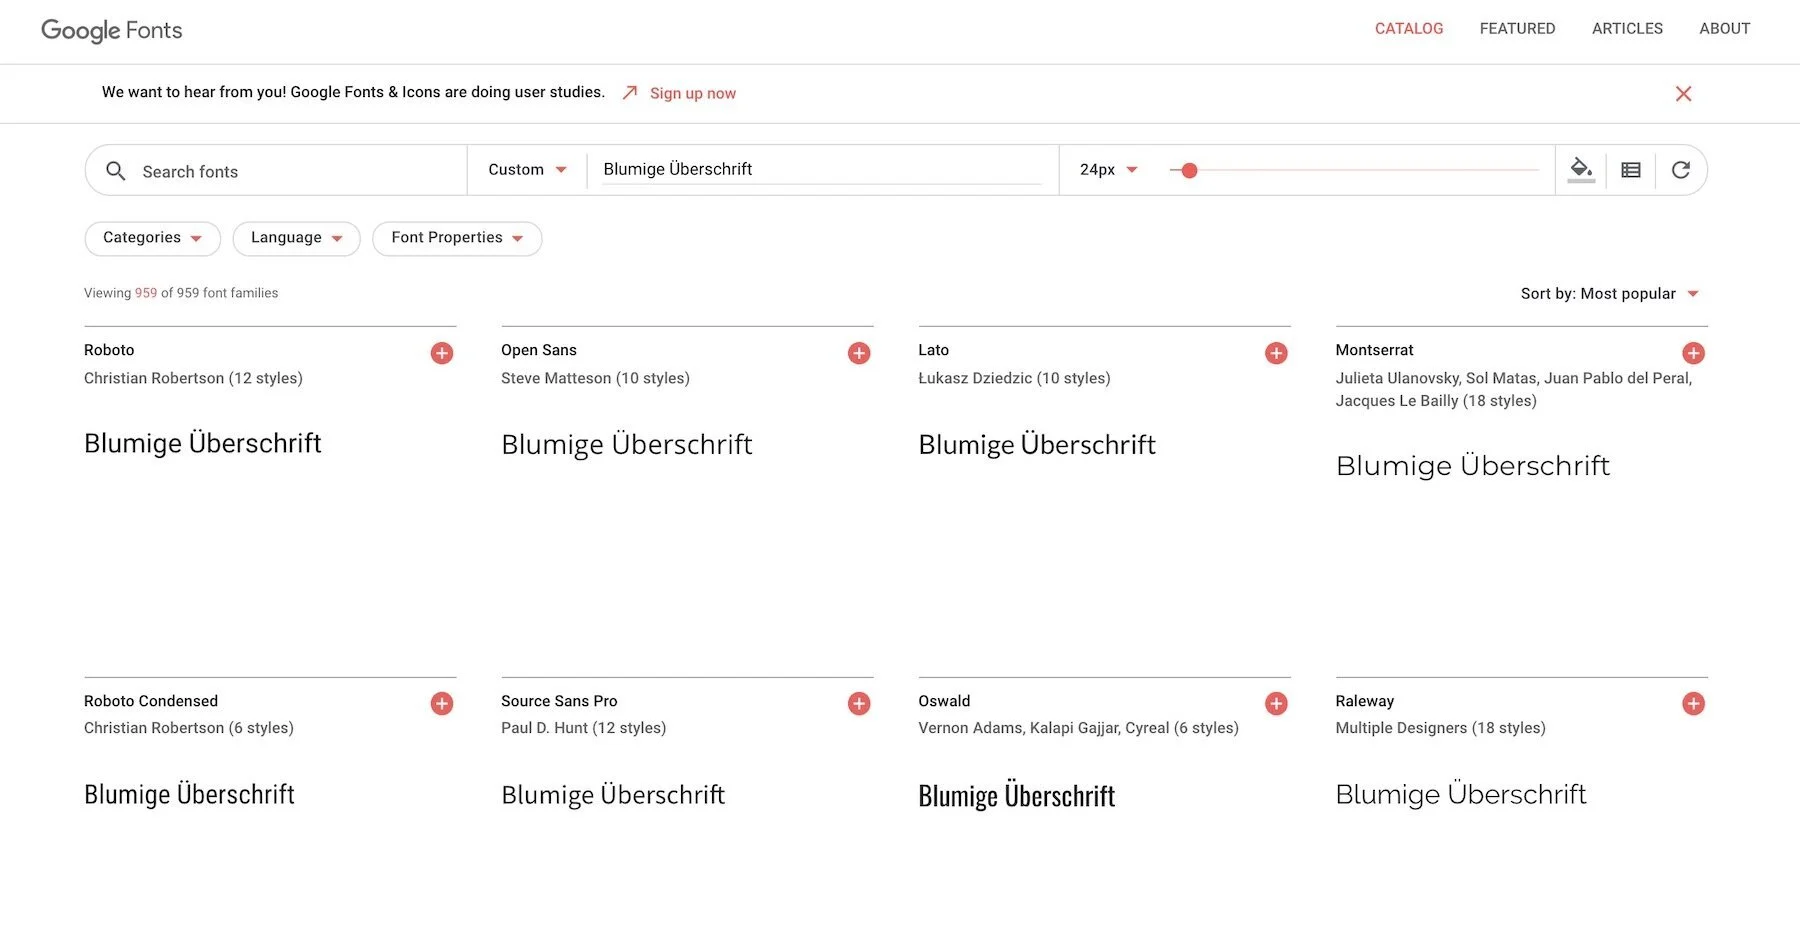Click the font size slider handle
The width and height of the screenshot is (1800, 932).
point(1189,171)
